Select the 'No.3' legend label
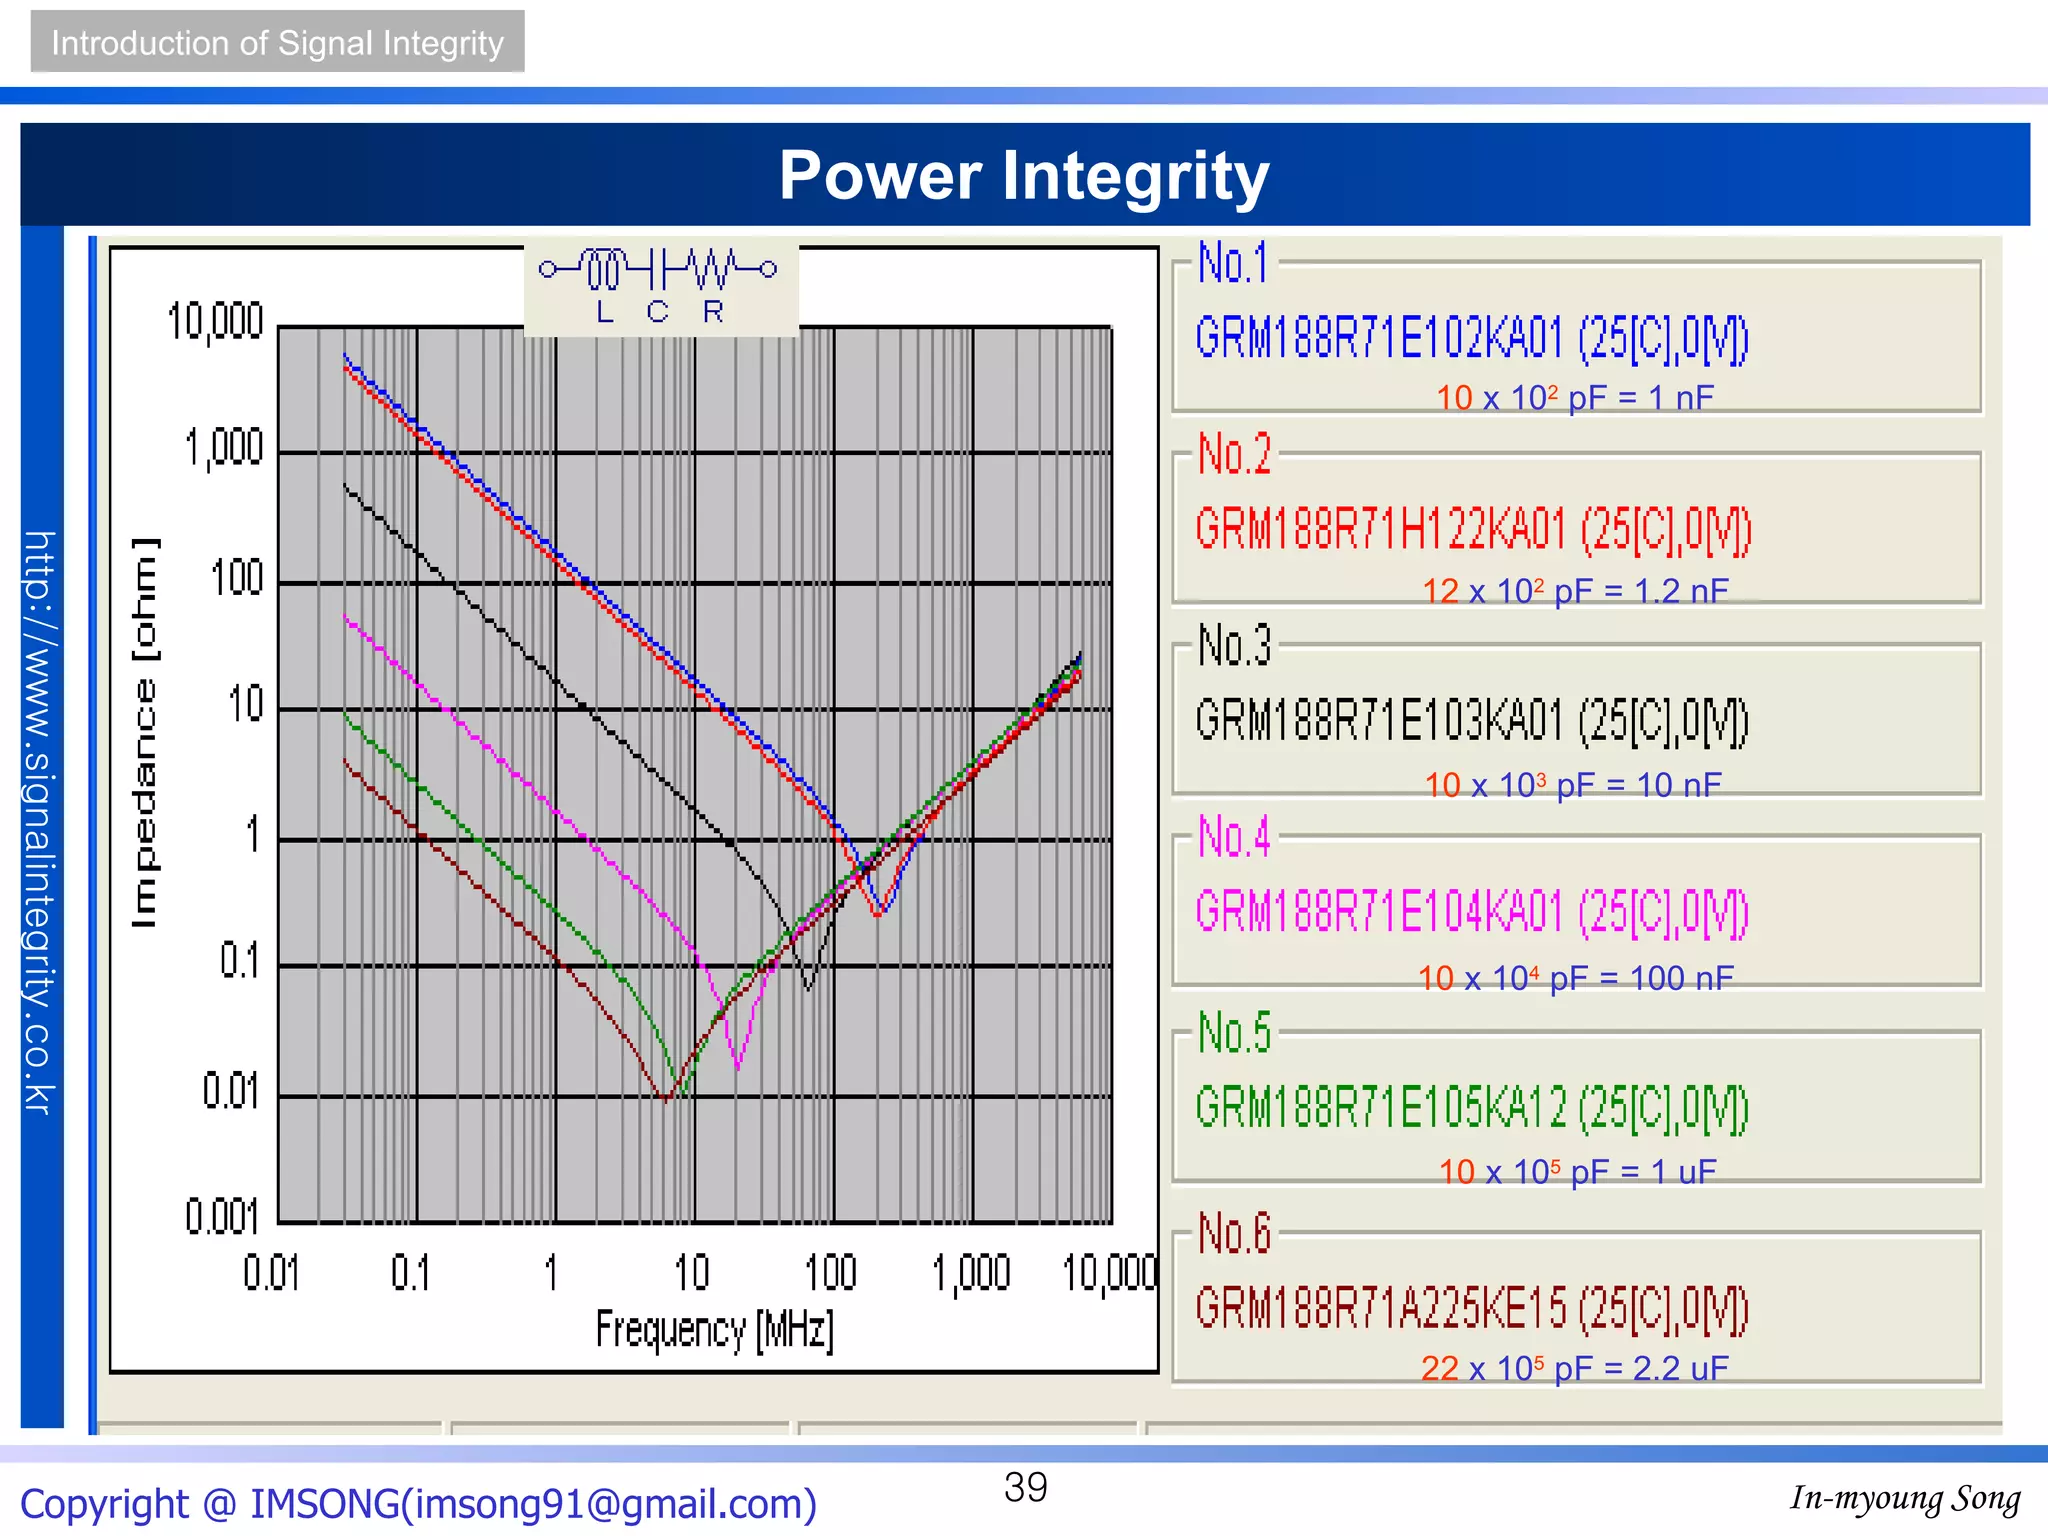2048x1536 pixels. coord(1235,645)
